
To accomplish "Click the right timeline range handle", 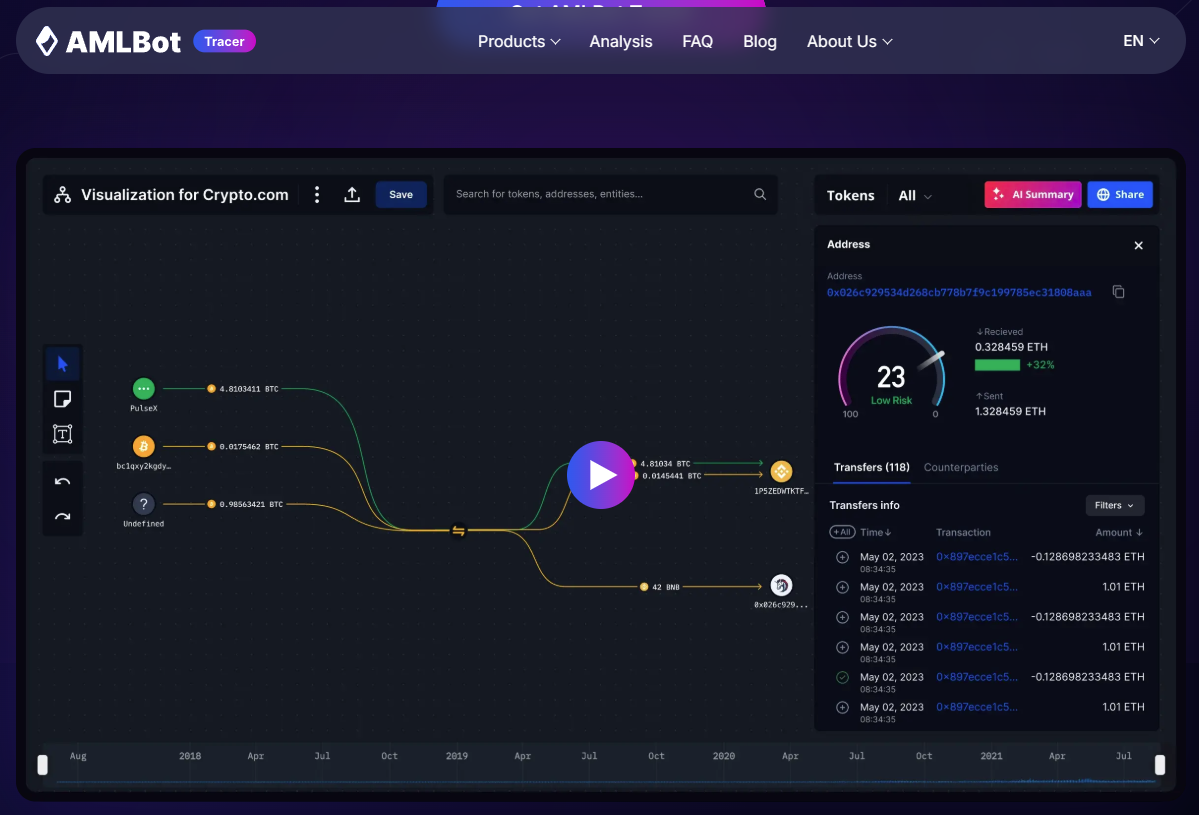I will [1159, 765].
